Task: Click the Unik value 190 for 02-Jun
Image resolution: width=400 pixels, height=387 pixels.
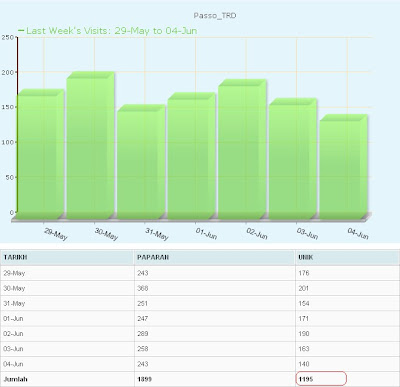Action: coord(304,334)
